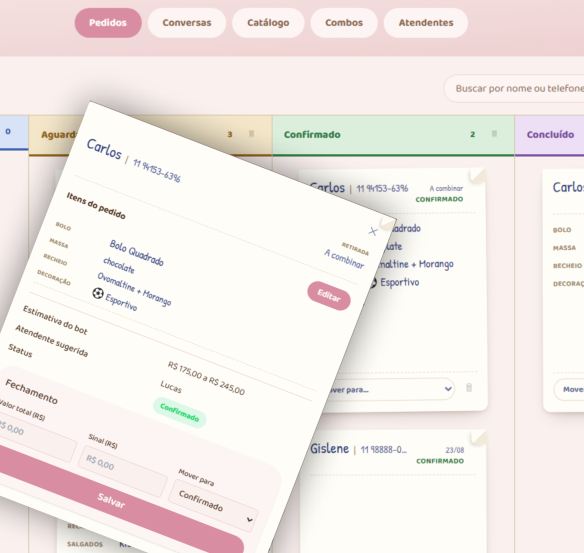Click the pause icon in Aguardando column header
The height and width of the screenshot is (553, 584).
coord(251,134)
